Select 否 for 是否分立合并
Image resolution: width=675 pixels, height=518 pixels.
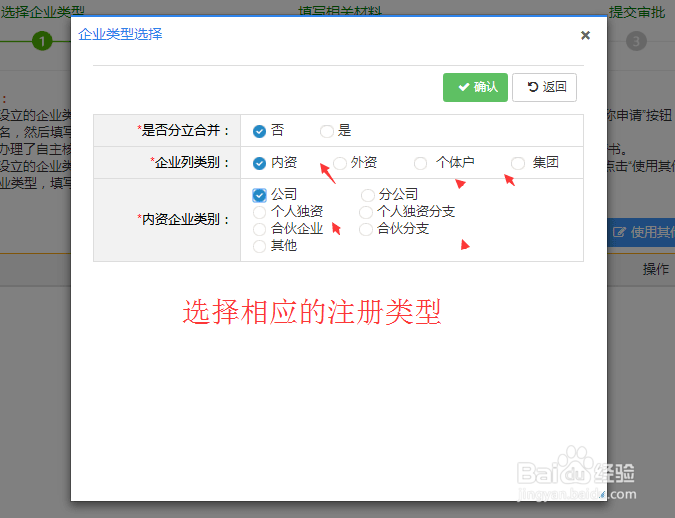coord(259,131)
